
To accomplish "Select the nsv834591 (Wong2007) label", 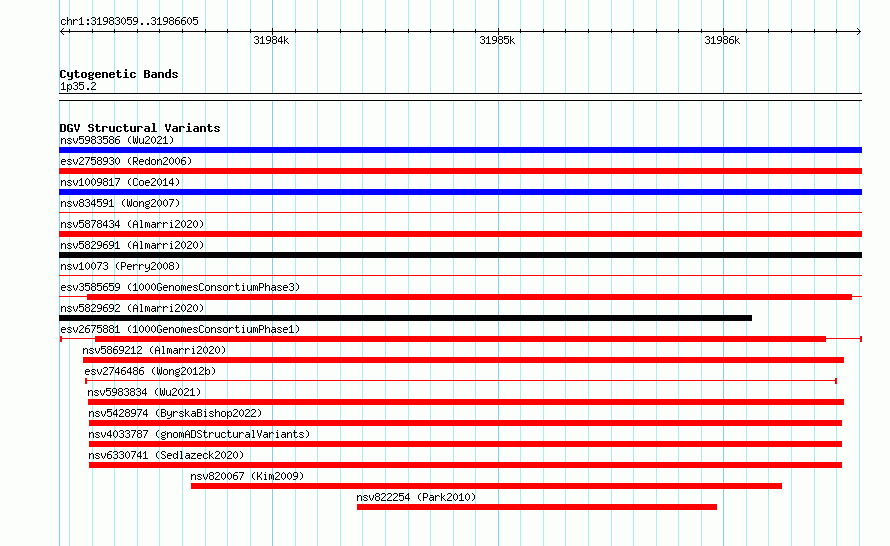I will [x=120, y=203].
